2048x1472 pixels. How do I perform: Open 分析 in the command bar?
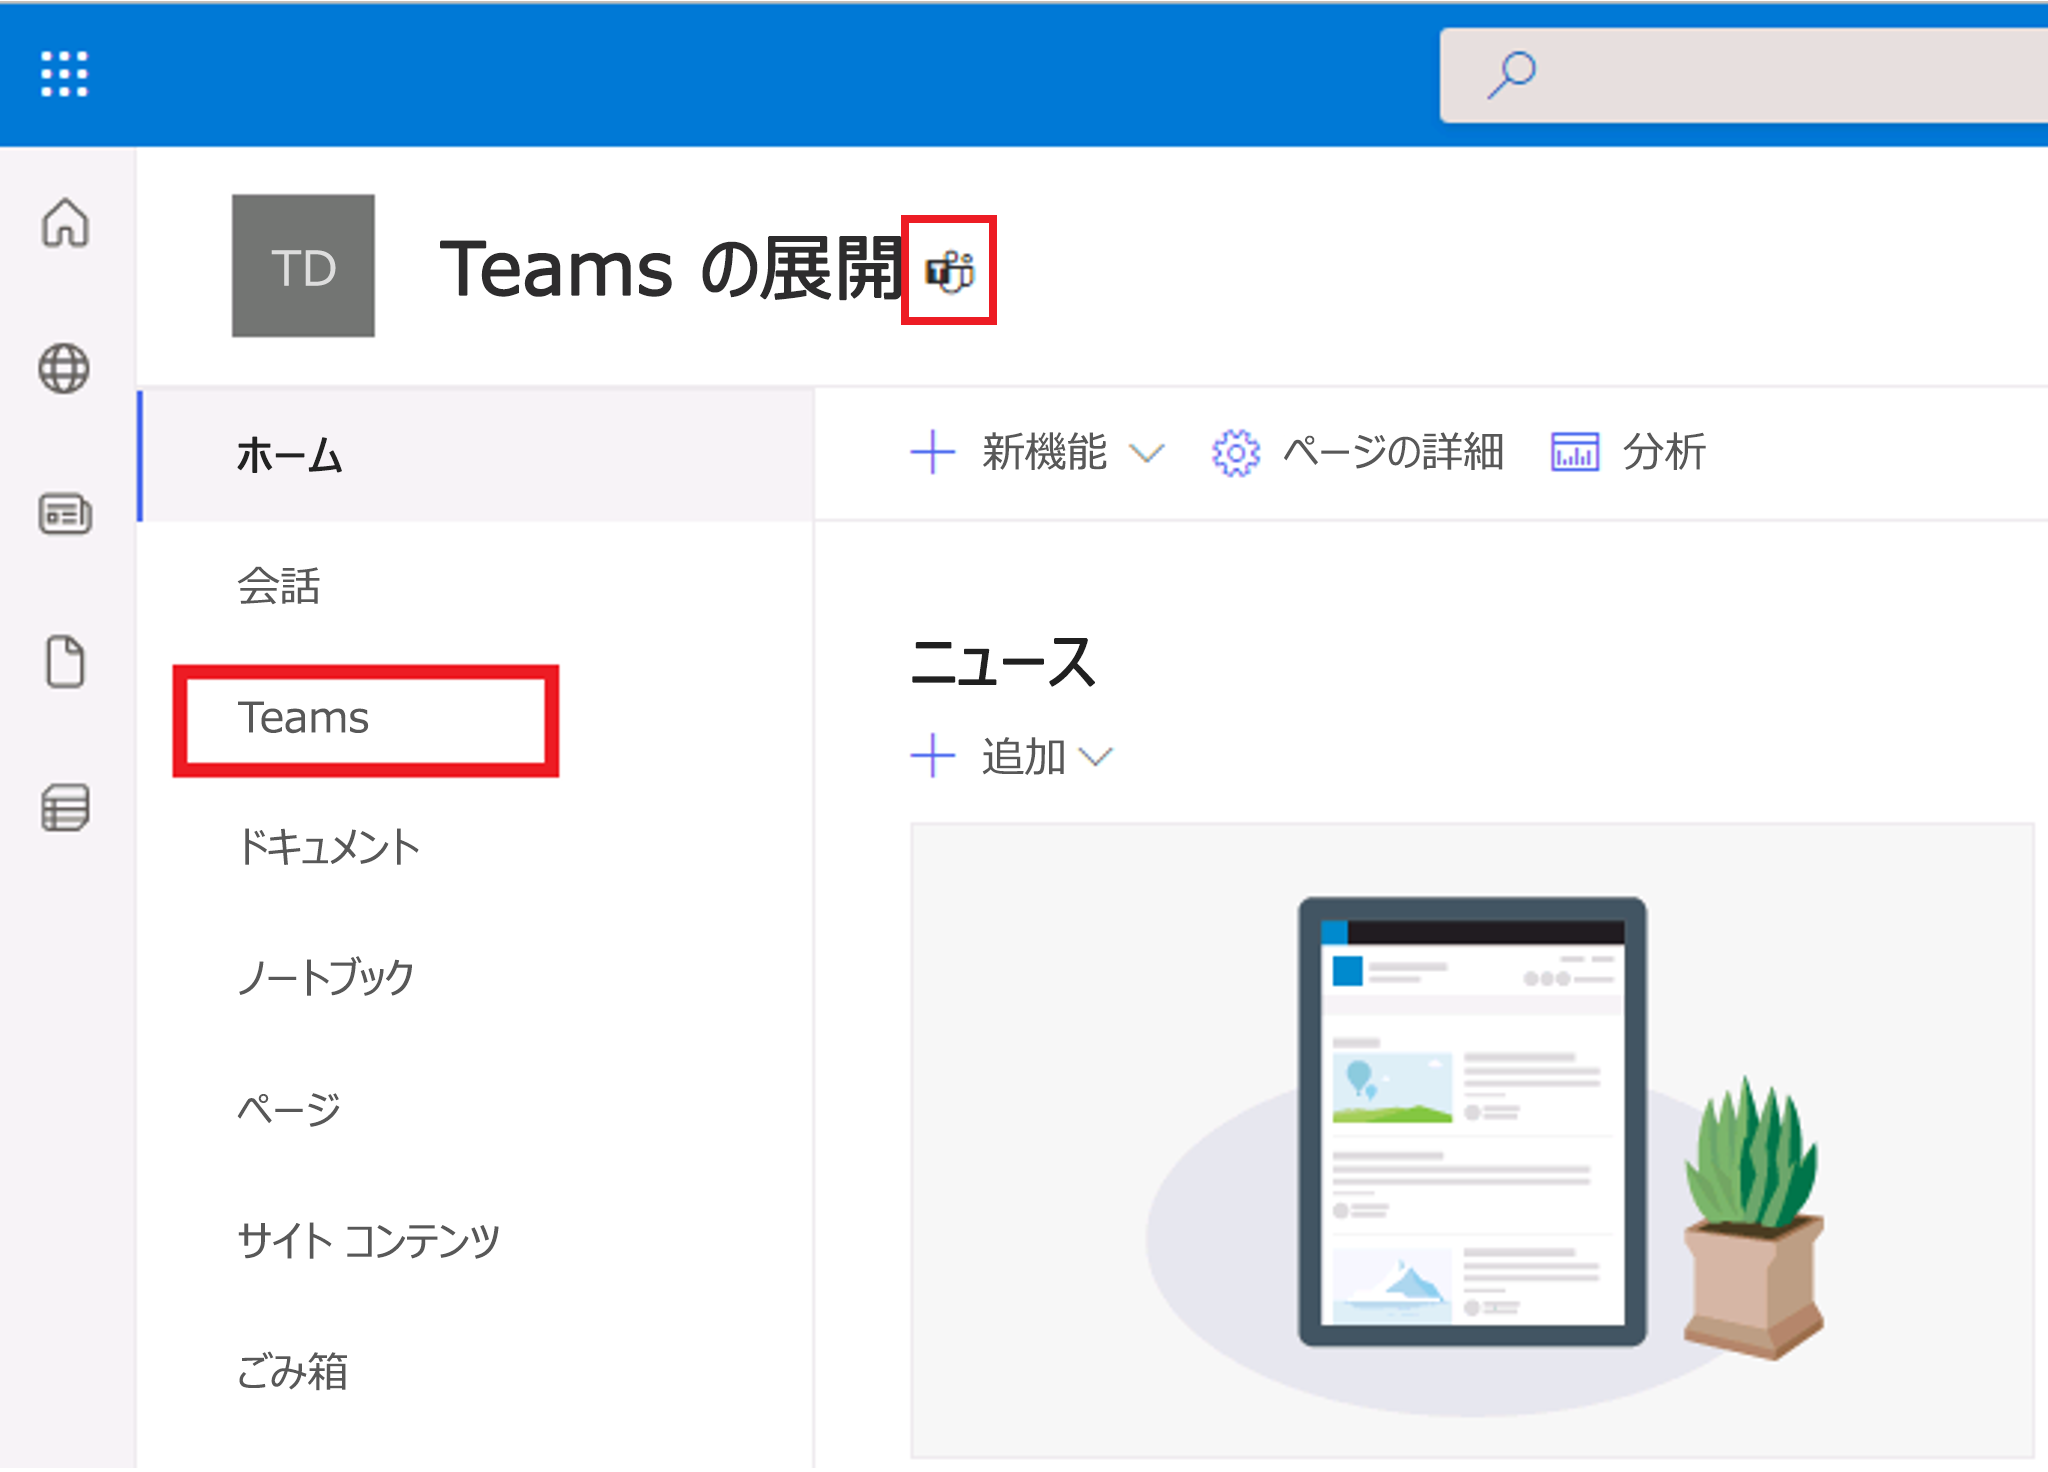1664,452
